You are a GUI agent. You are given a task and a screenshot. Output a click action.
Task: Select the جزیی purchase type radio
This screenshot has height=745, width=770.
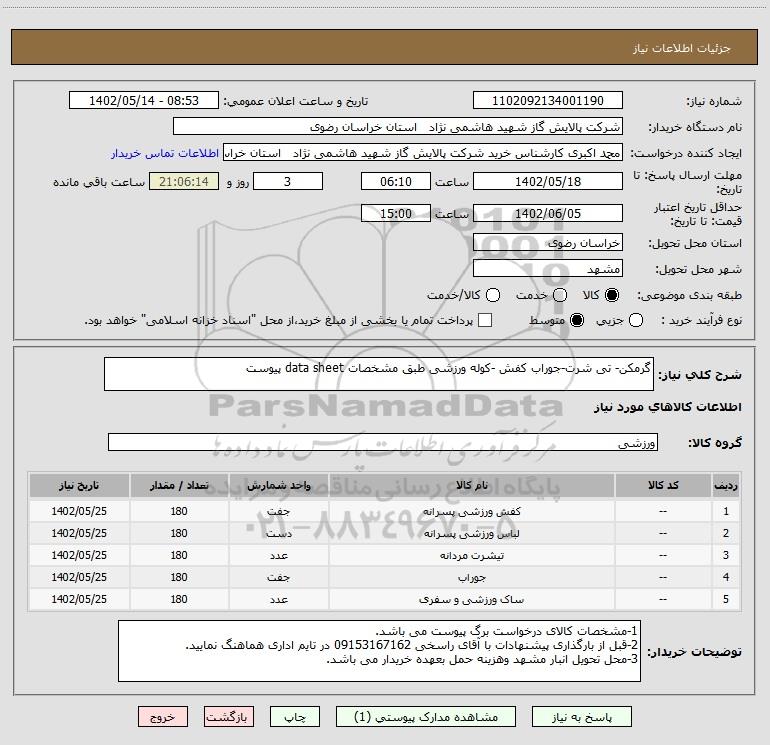point(639,321)
